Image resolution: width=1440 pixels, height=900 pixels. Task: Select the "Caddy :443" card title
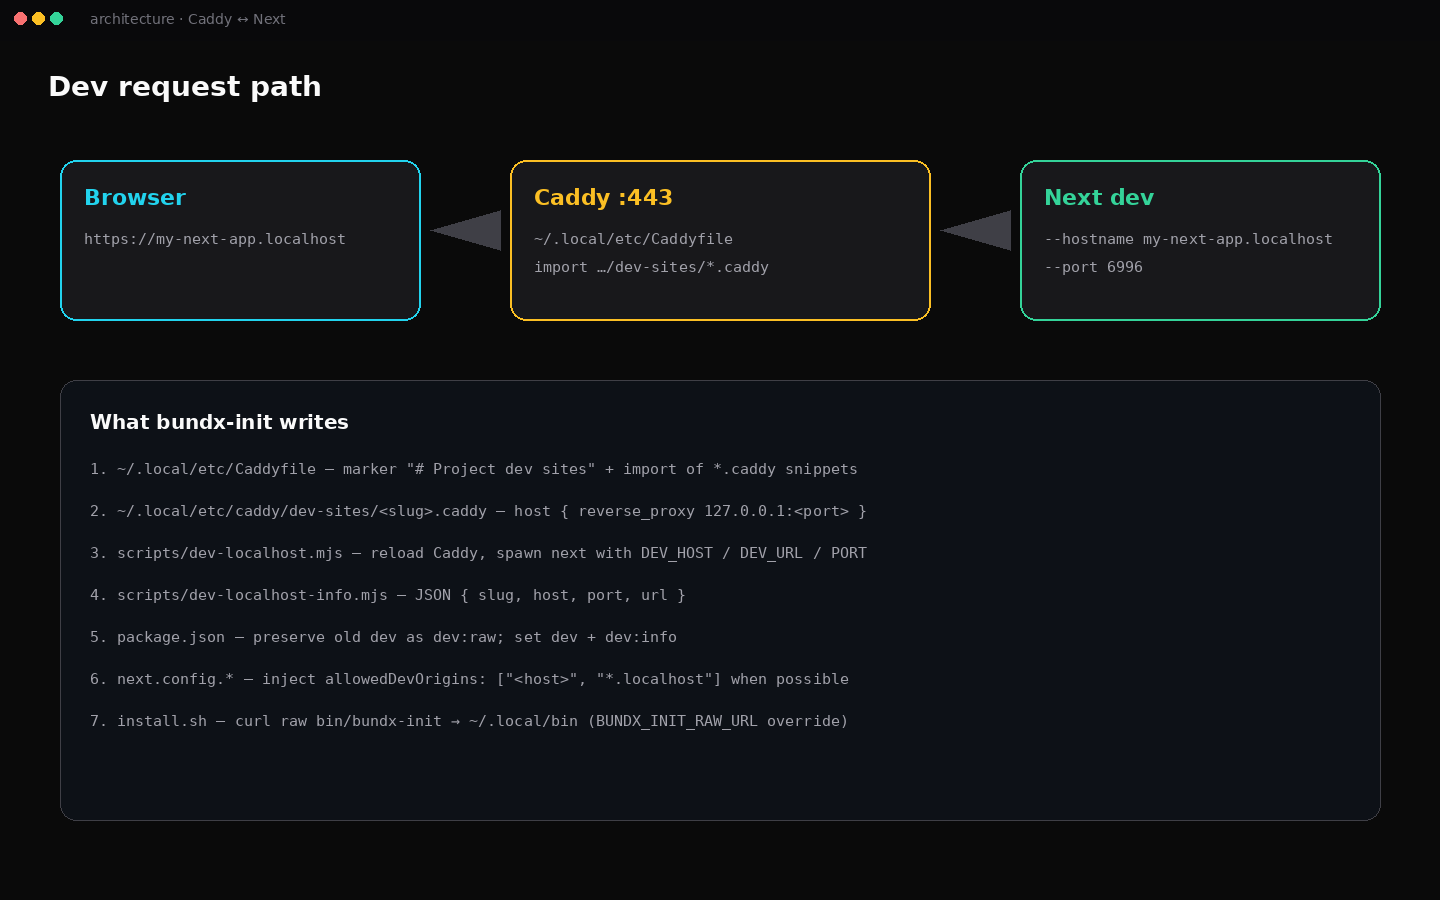click(603, 198)
